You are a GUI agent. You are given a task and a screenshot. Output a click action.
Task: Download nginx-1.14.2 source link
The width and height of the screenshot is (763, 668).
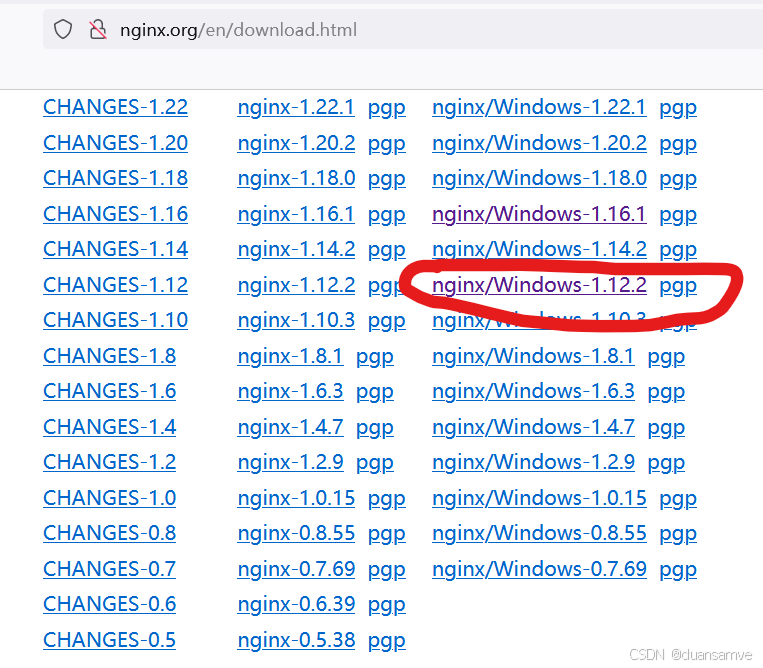click(x=296, y=250)
